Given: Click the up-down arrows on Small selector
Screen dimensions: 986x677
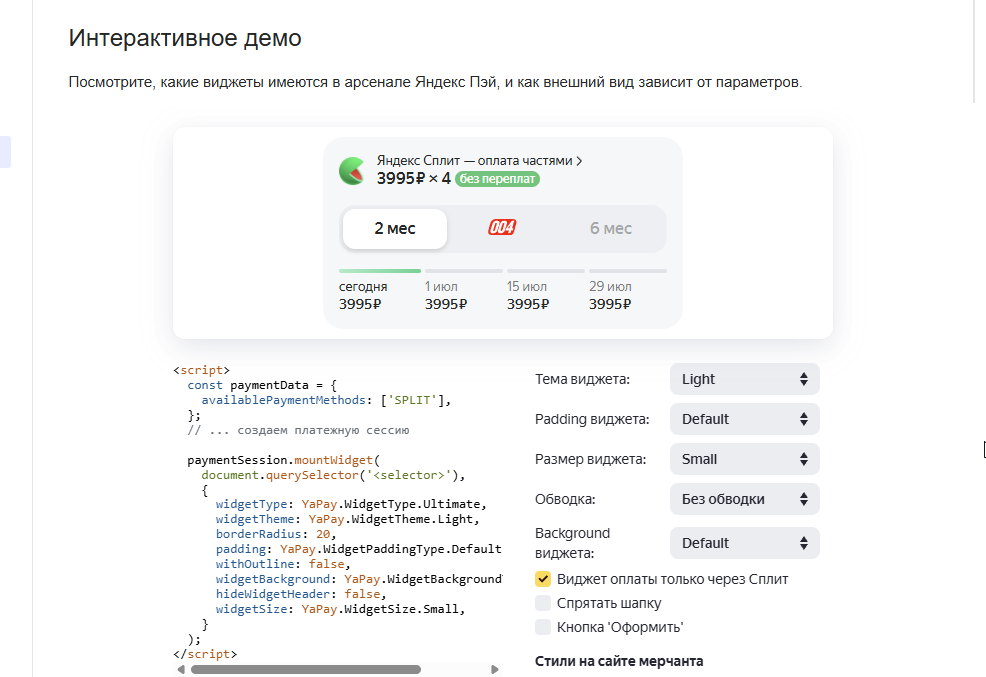Looking at the screenshot, I should (x=804, y=460).
